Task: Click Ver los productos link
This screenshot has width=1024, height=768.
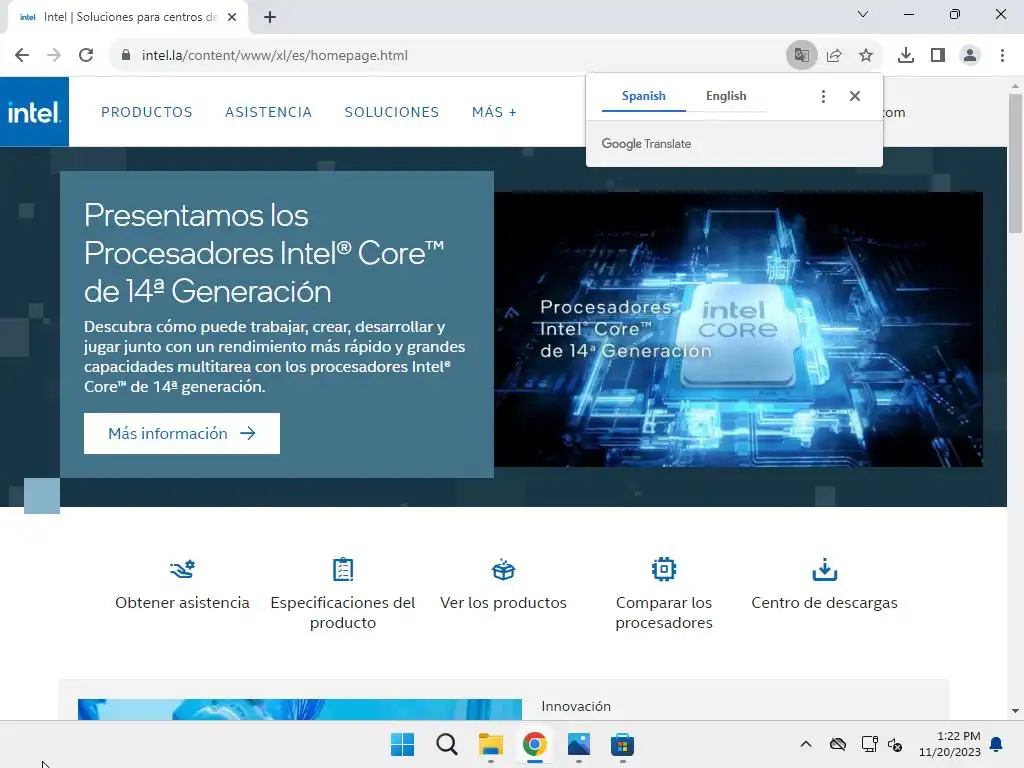Action: click(x=504, y=602)
